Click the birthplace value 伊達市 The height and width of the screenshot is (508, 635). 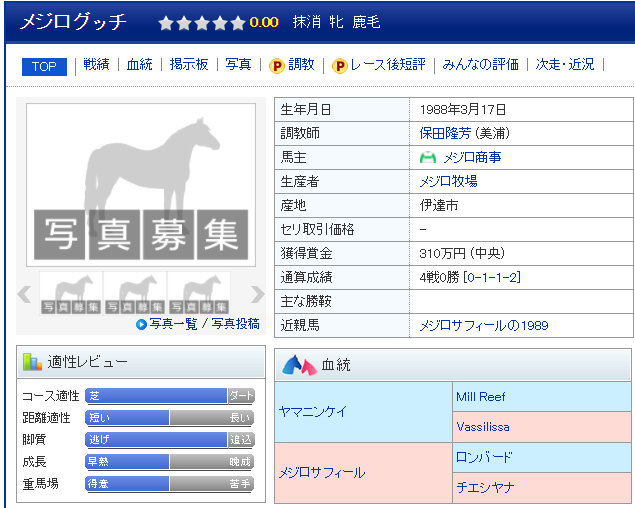(439, 205)
